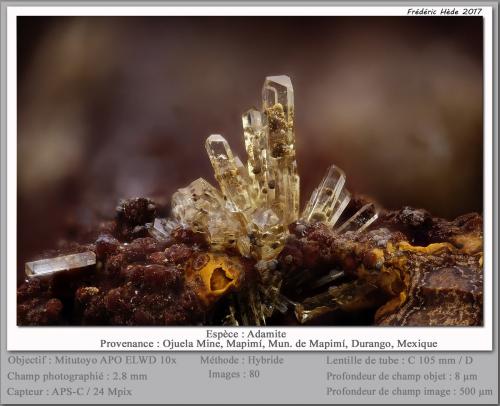Image resolution: width=500 pixels, height=406 pixels.
Task: Select the horizontal crystal lying at left
Action: [x=61, y=263]
